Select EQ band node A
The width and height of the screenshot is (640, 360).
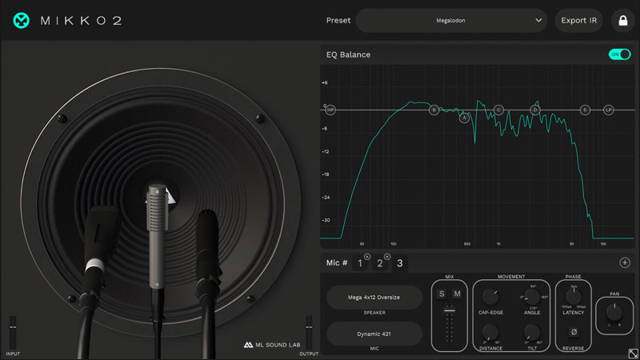[x=464, y=118]
